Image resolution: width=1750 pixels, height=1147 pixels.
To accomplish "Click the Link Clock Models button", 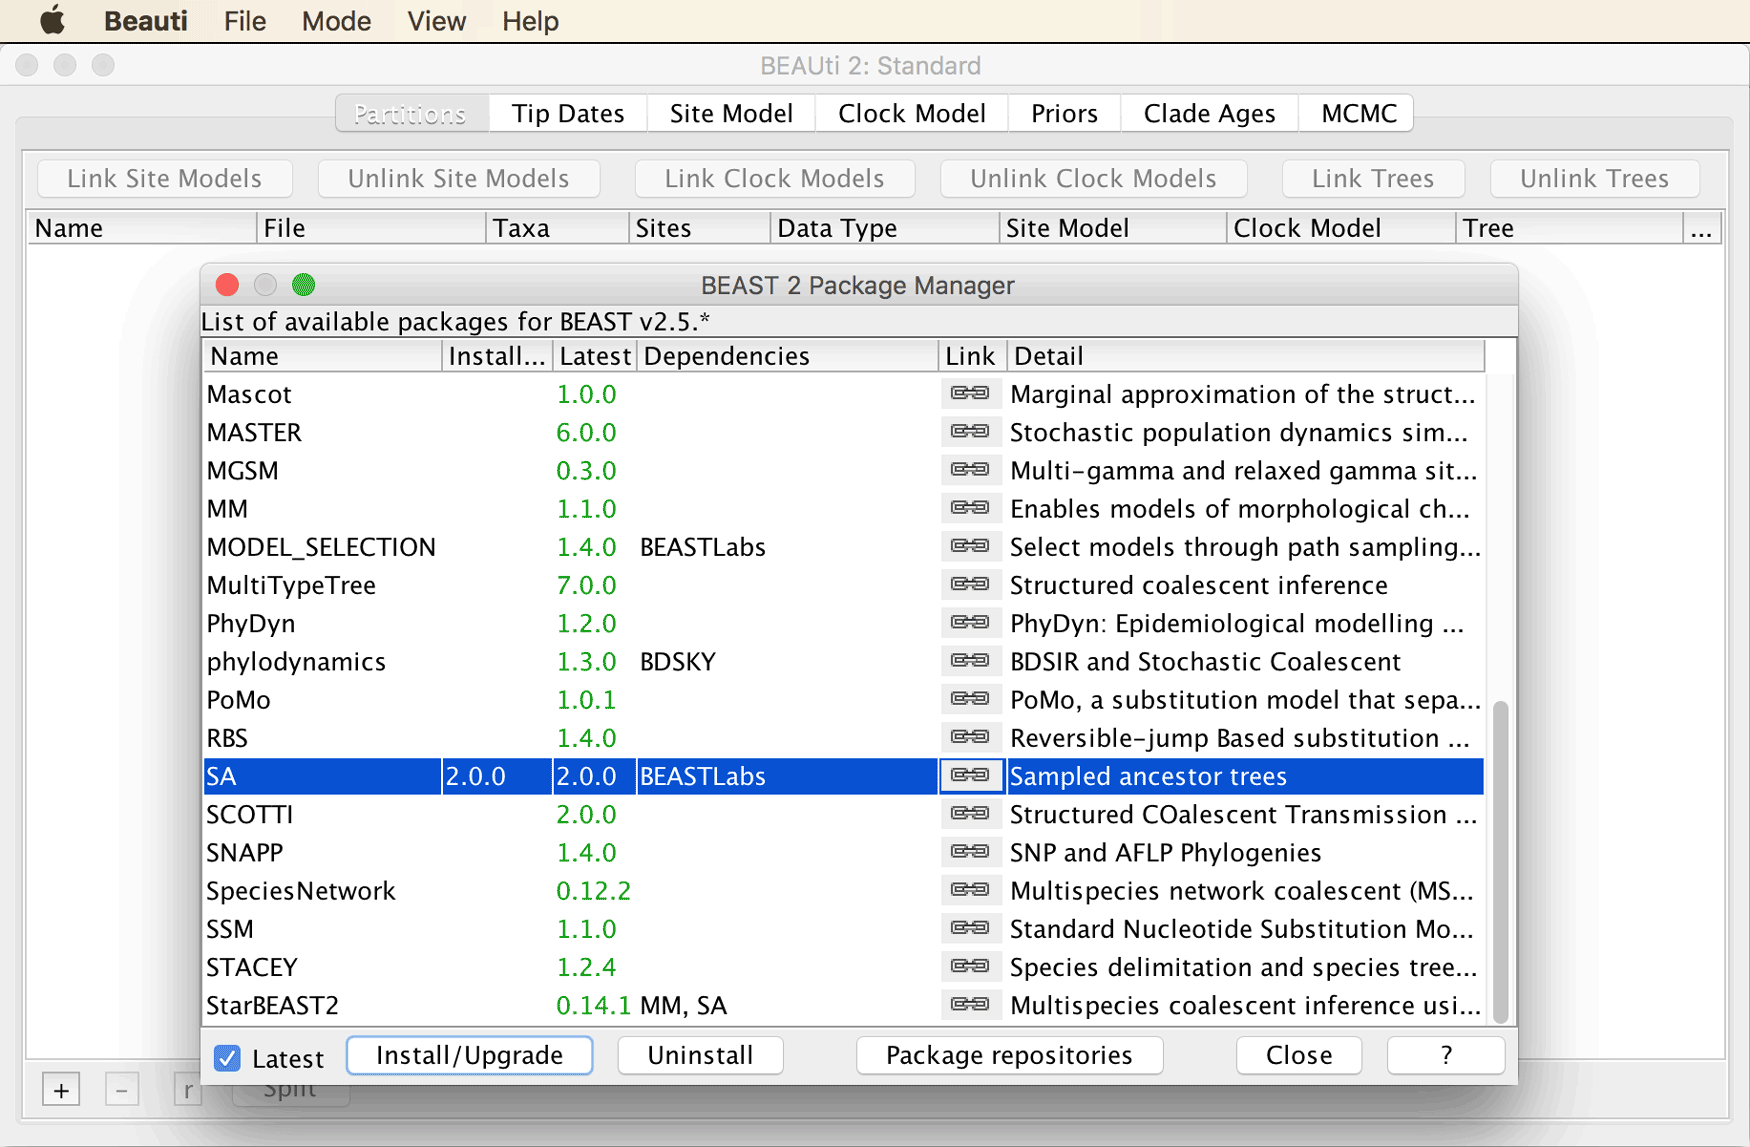I will point(774,178).
